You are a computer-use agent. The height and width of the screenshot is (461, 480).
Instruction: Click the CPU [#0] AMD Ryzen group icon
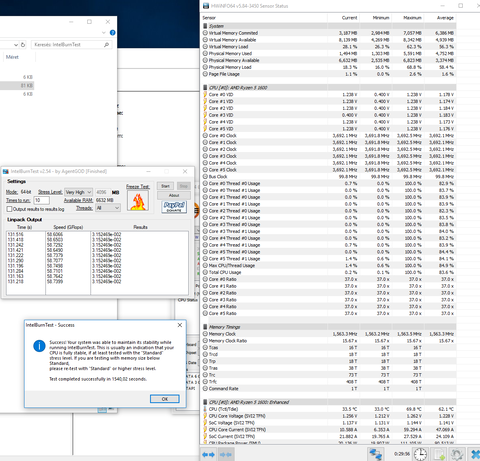tap(205, 88)
